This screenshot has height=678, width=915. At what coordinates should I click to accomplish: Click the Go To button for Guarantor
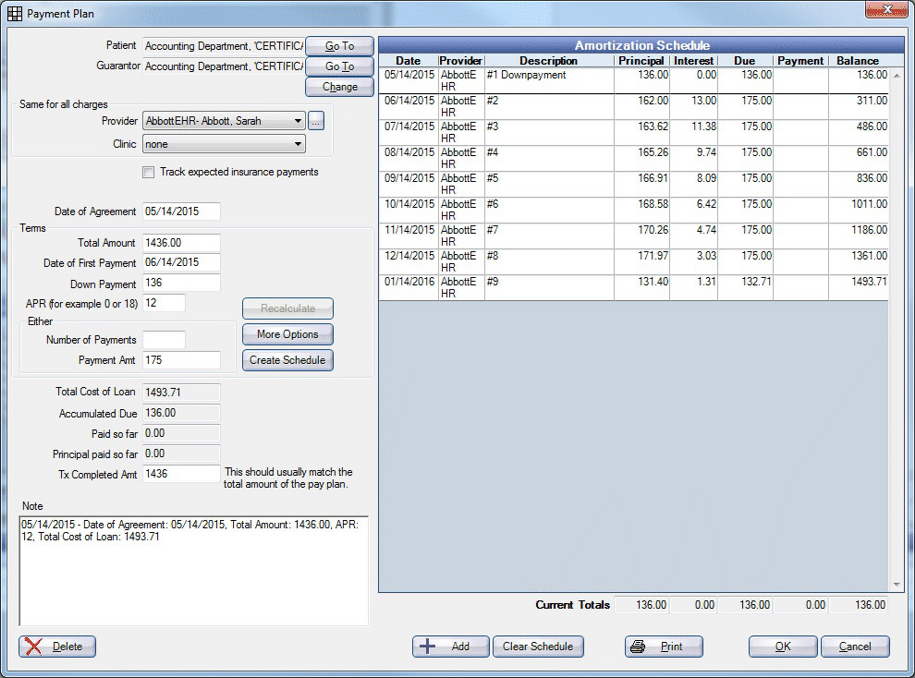[339, 66]
